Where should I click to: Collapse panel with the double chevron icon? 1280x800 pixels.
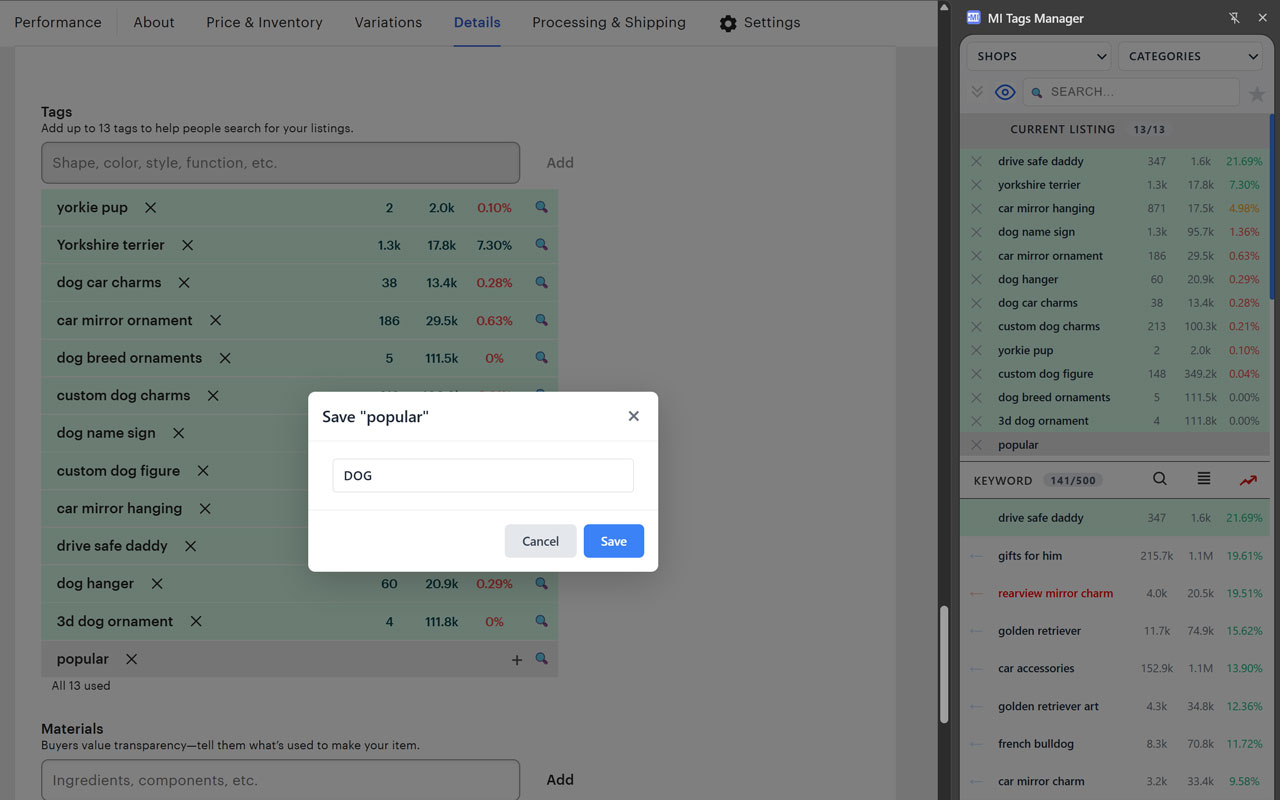pos(977,92)
